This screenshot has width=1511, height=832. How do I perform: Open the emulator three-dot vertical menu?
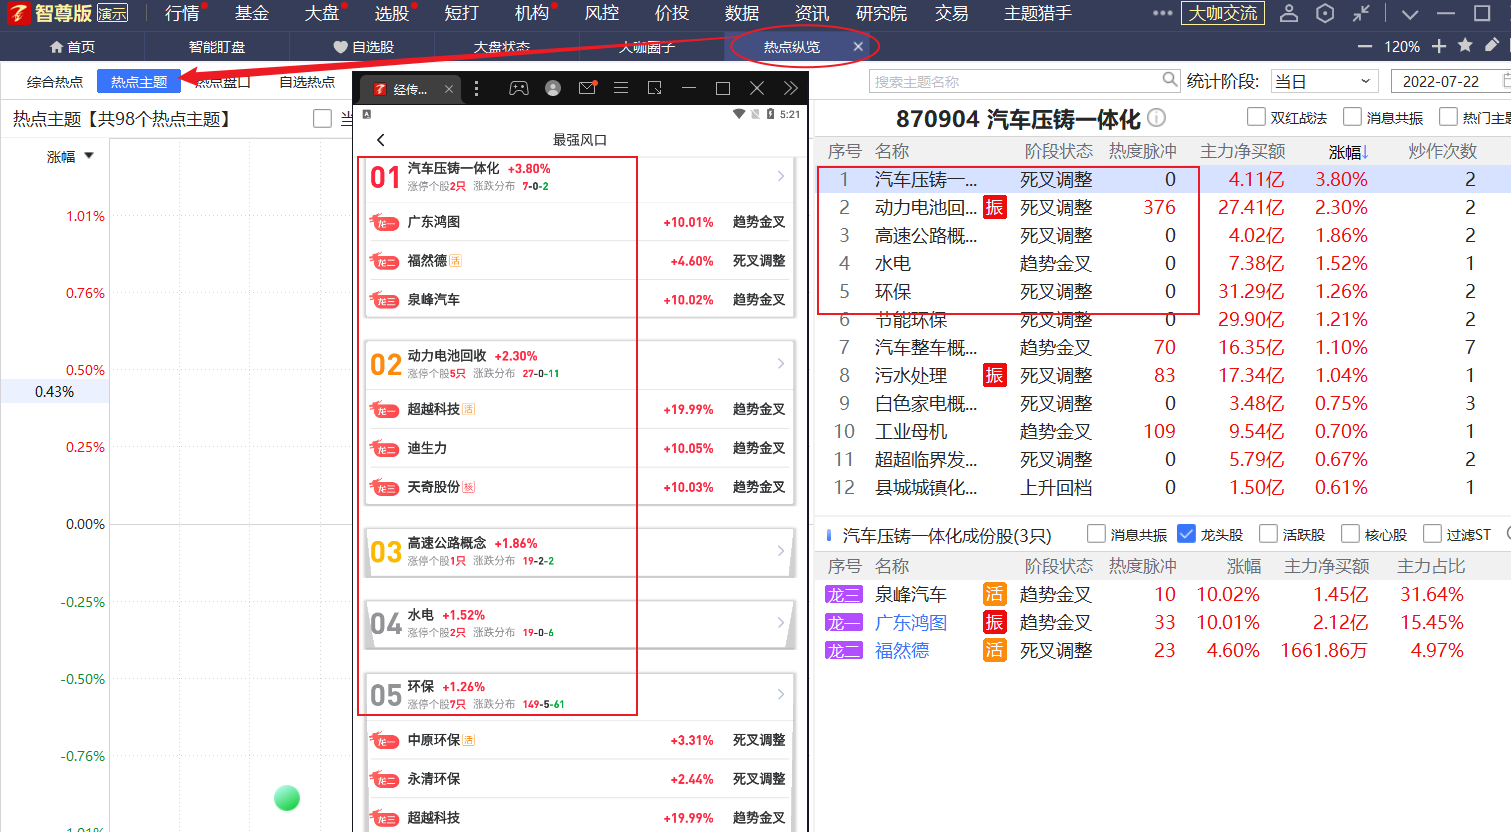click(x=476, y=89)
